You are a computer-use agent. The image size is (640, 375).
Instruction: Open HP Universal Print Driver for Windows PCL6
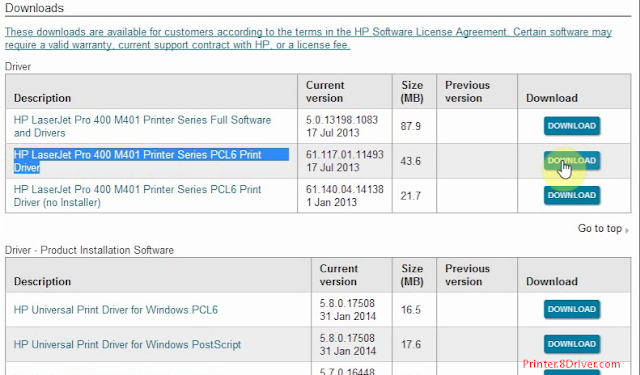click(x=116, y=310)
